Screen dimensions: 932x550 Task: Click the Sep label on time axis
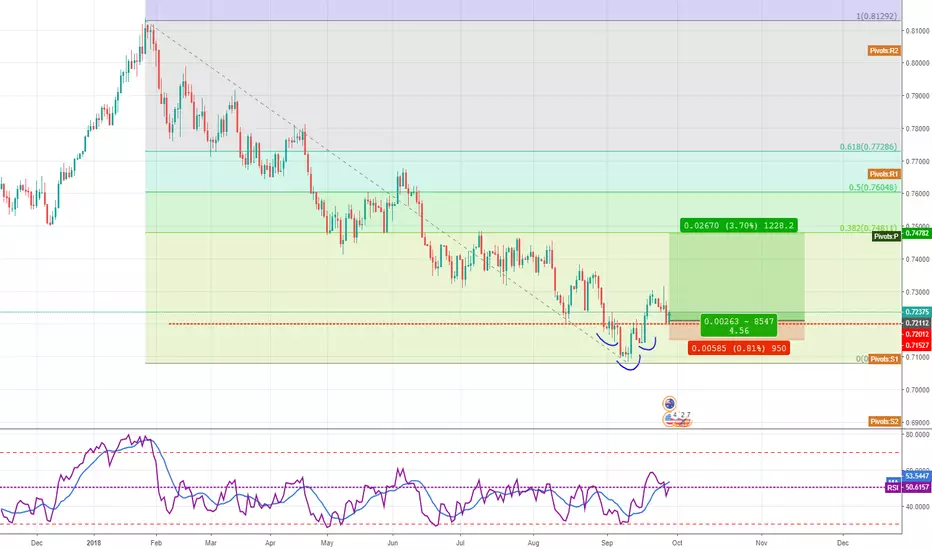coord(607,543)
